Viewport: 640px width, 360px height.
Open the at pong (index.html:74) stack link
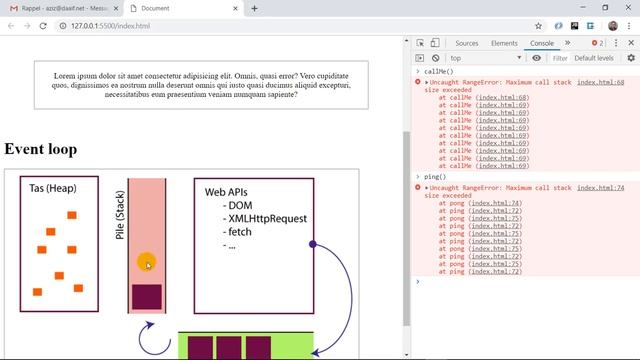click(x=495, y=203)
